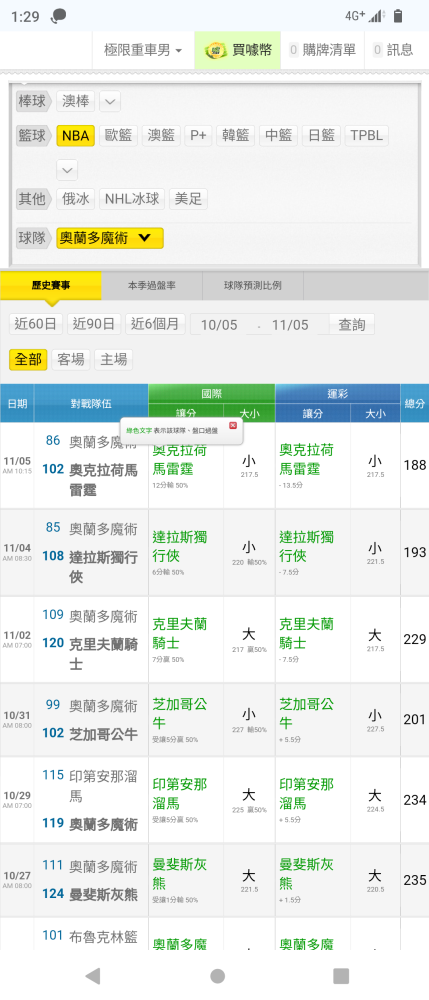Click 芝加哥公牛 in matchup column
Screen dimensions: 429x1000
click(103, 733)
